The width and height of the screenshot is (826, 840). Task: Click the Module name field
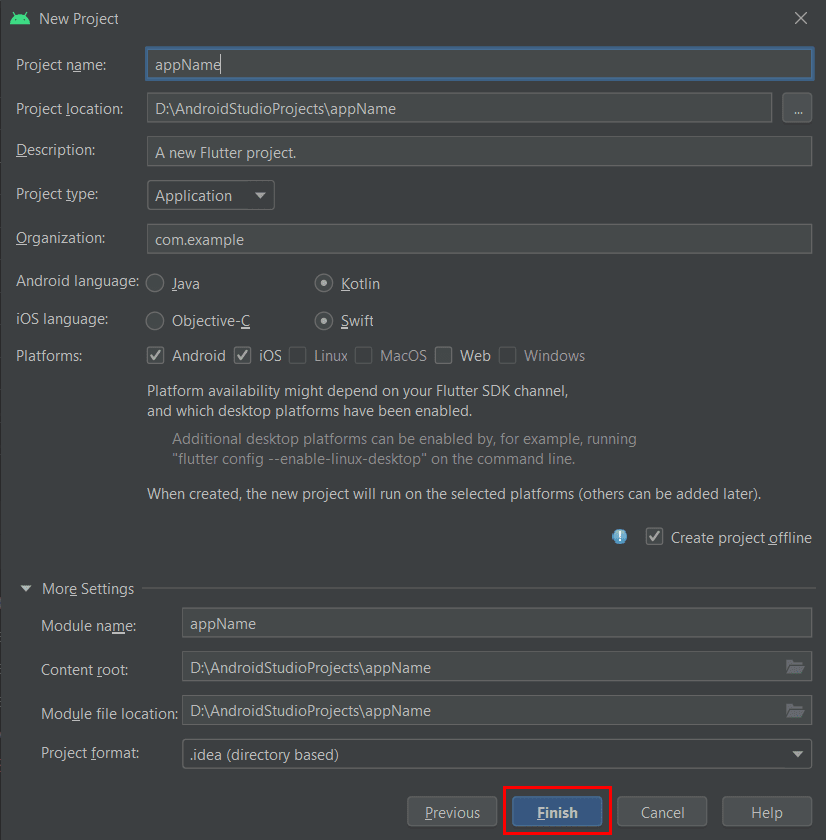[497, 623]
